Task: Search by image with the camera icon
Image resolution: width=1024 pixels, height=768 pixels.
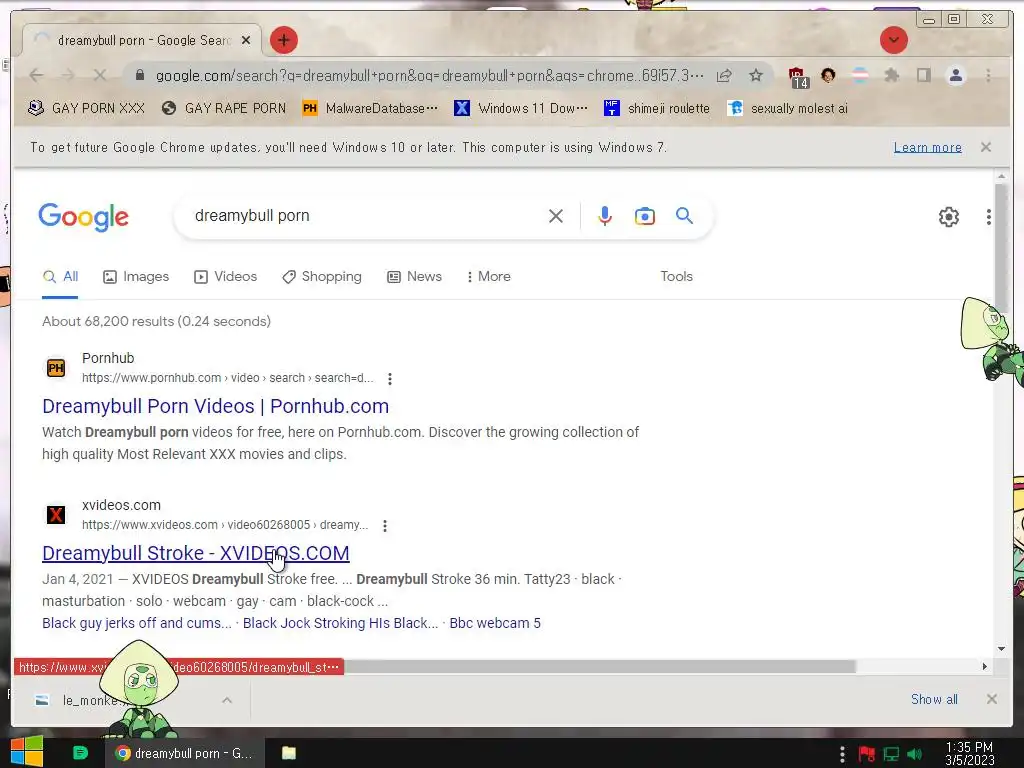Action: [645, 216]
